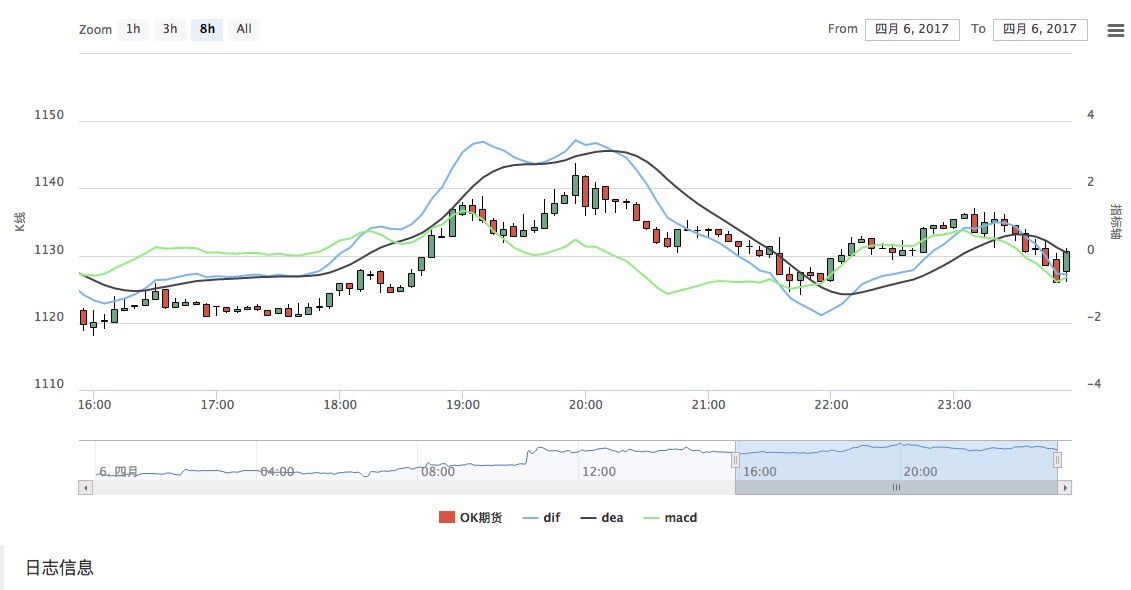Image resolution: width=1131 pixels, height=590 pixels.
Task: Click the navigator's right range handle
Action: tap(1057, 460)
